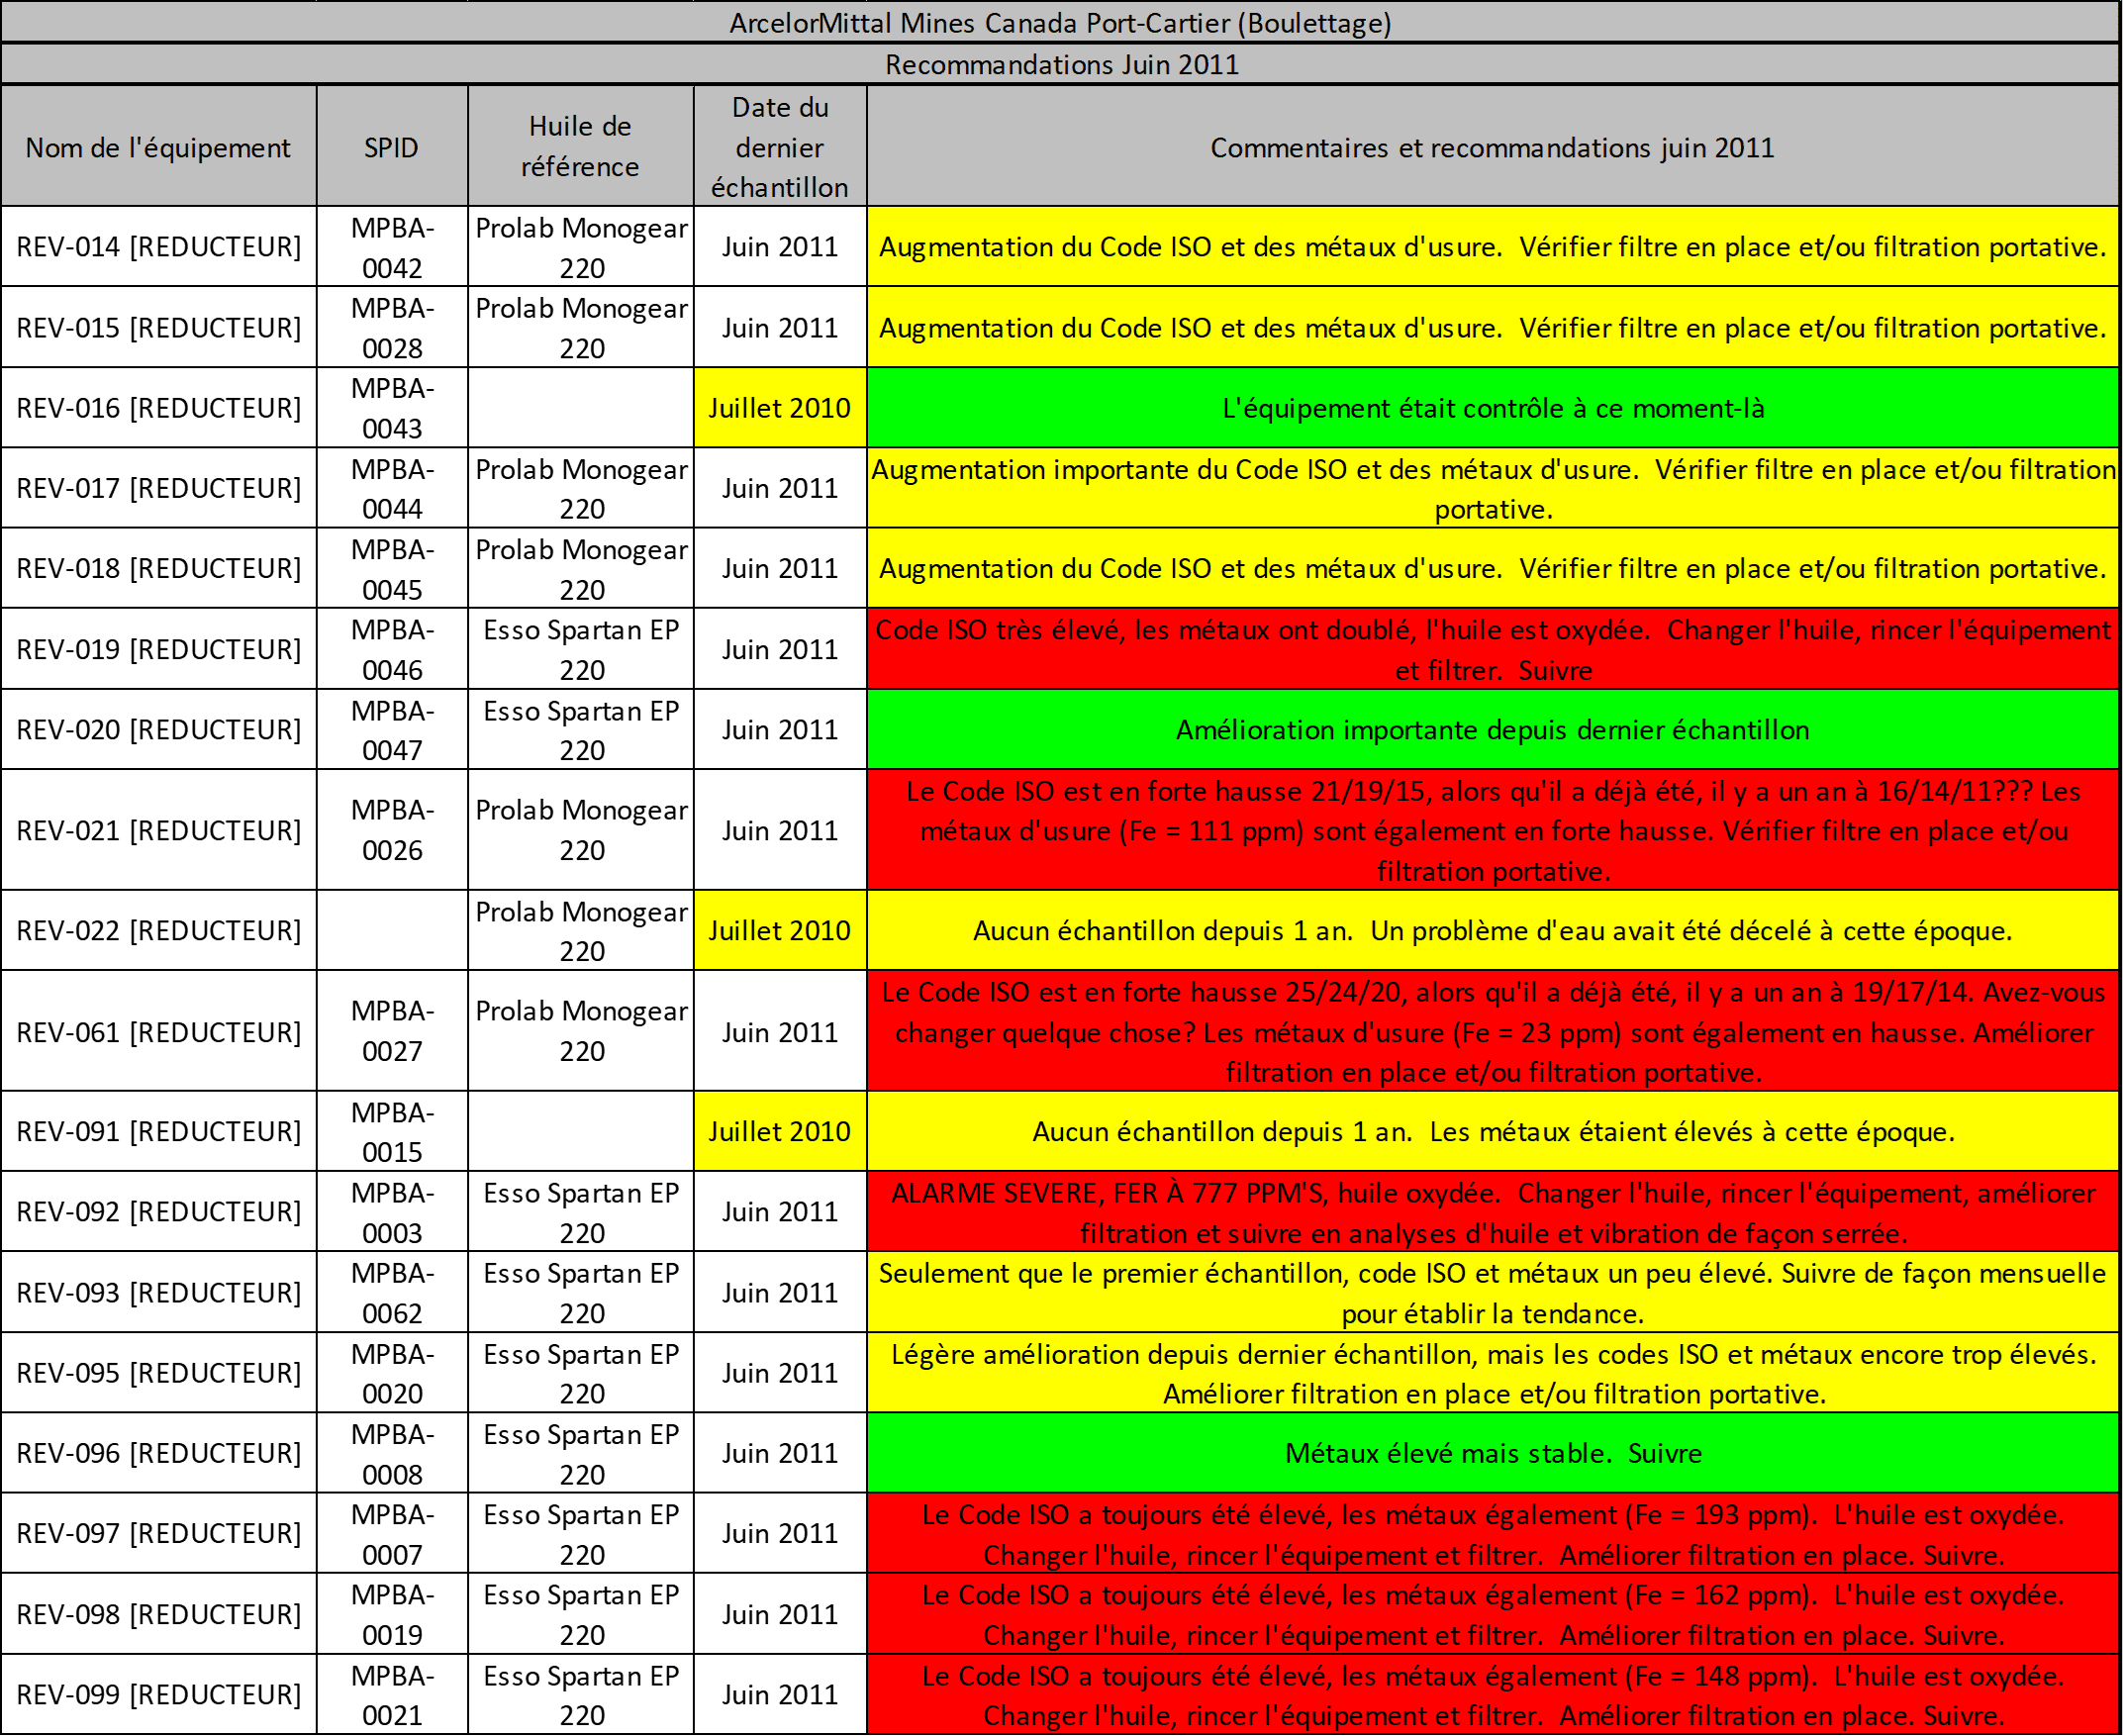Select the MPBA-0062 SPID cell
This screenshot has width=2123, height=1736.
[392, 1292]
